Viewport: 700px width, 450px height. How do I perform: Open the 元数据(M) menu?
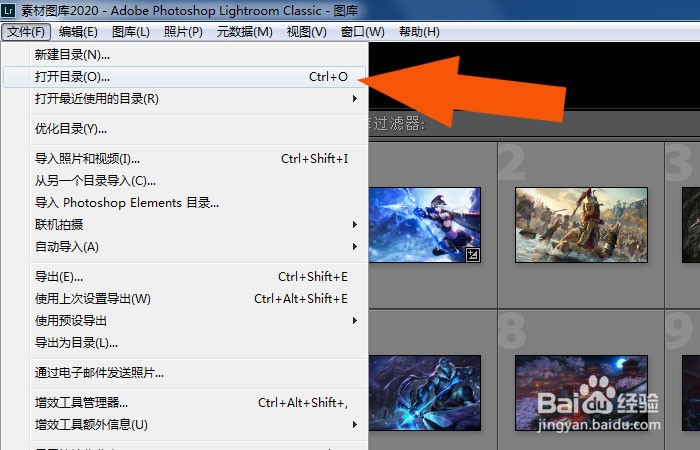(245, 32)
